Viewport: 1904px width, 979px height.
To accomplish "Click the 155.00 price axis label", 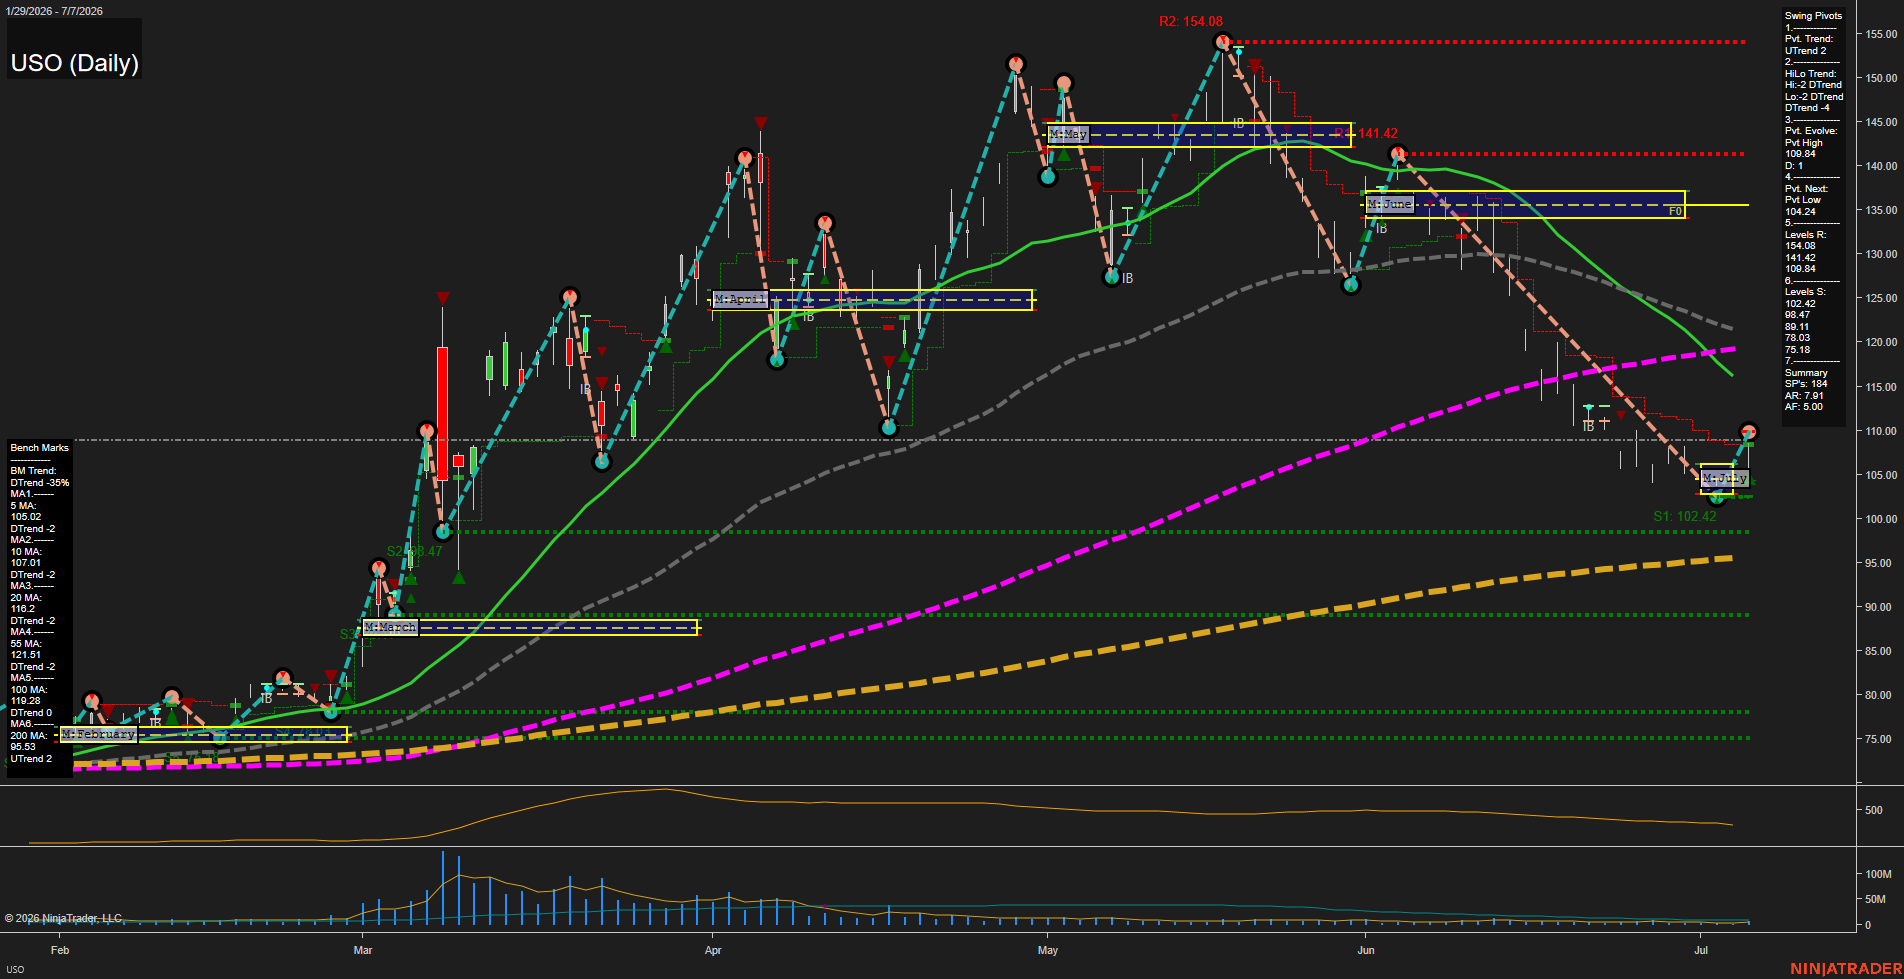I will [x=1881, y=34].
